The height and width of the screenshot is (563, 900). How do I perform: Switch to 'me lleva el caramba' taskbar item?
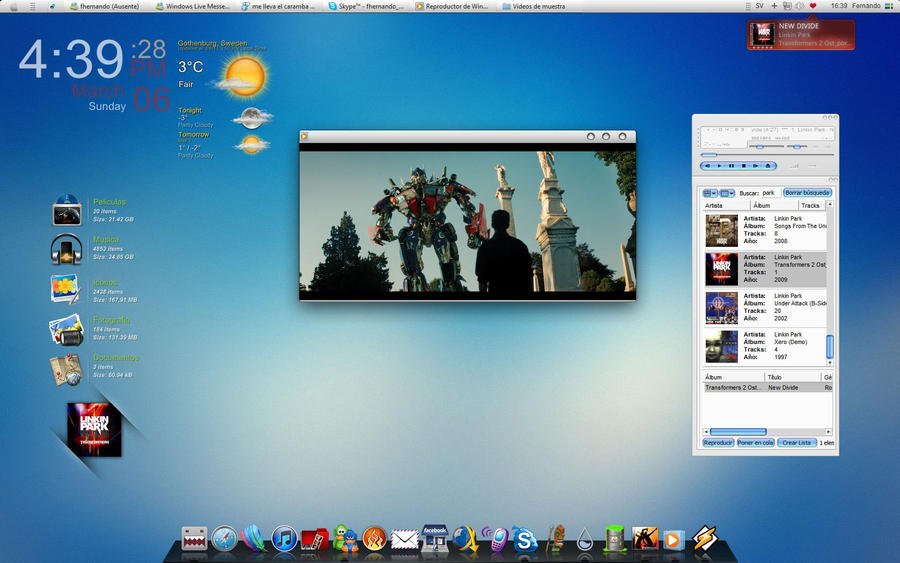click(x=278, y=6)
